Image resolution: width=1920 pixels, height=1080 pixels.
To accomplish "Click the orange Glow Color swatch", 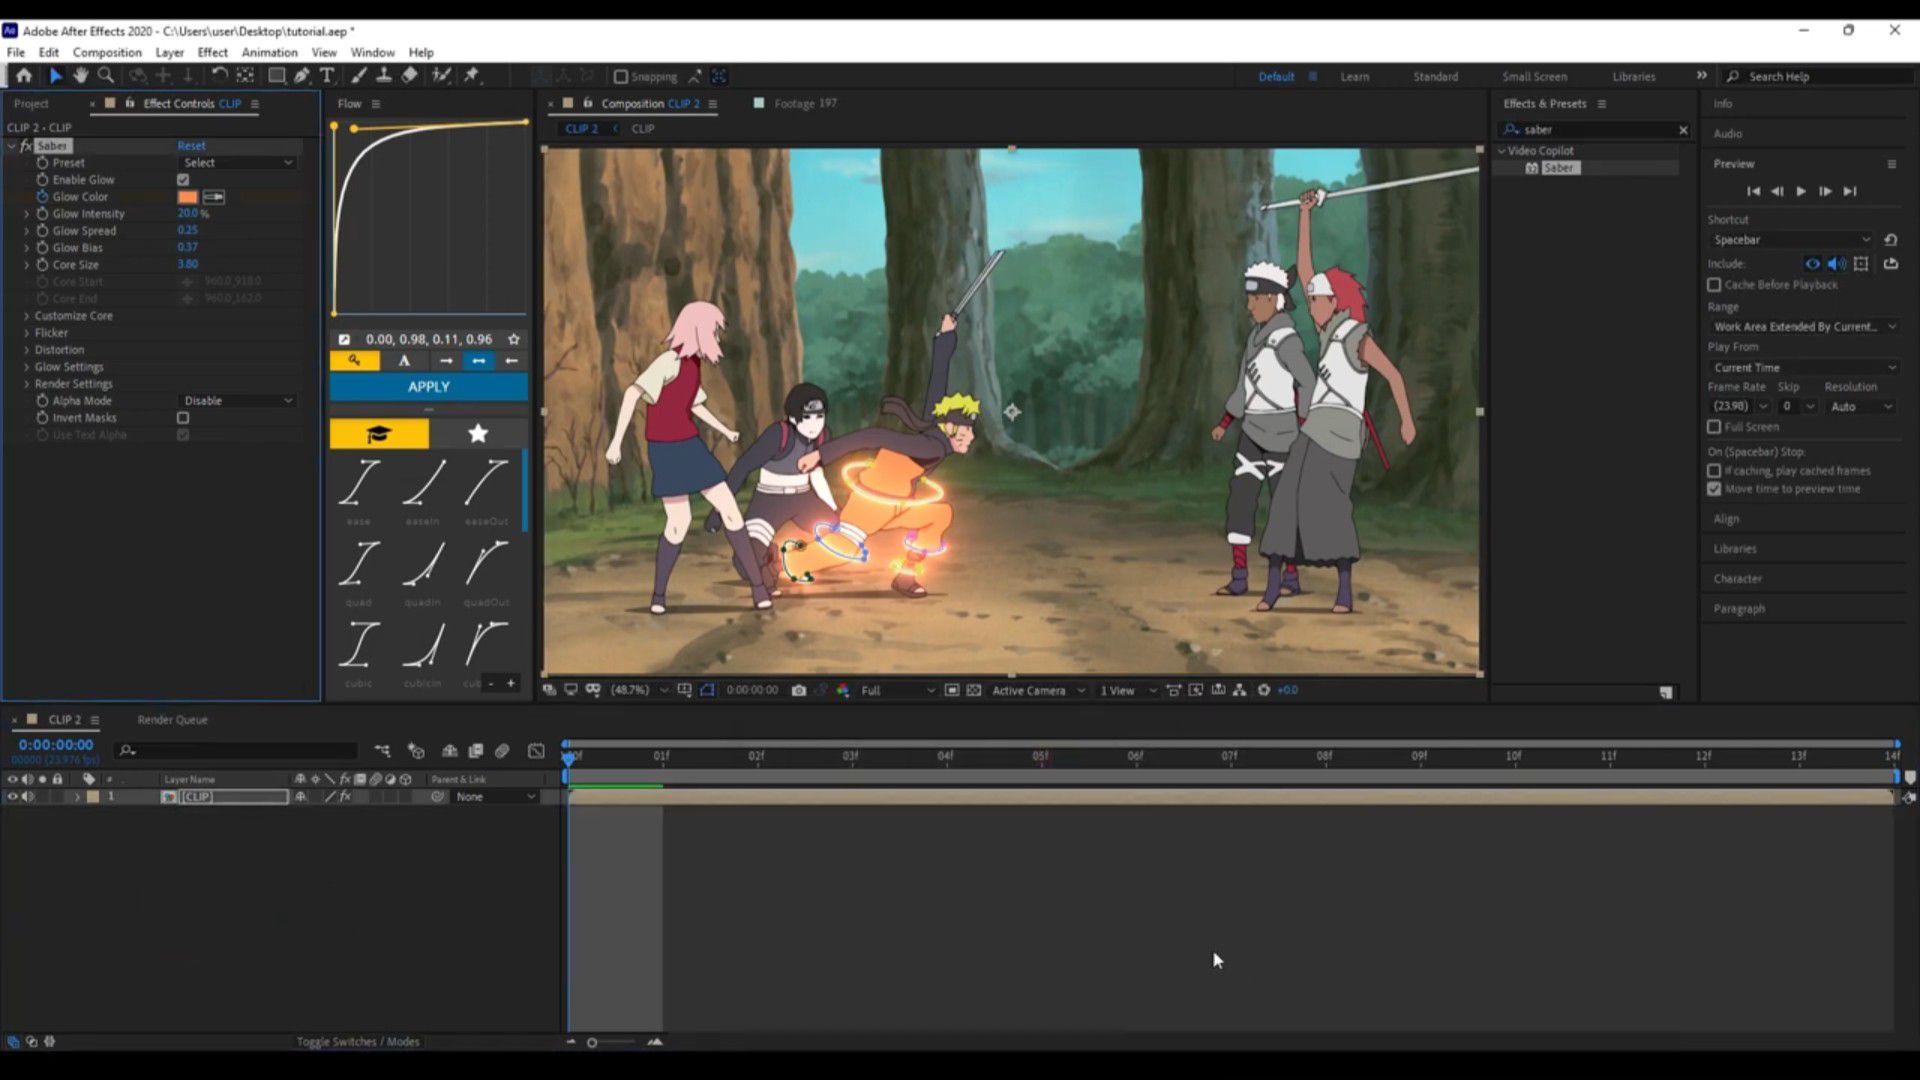I will tap(187, 197).
